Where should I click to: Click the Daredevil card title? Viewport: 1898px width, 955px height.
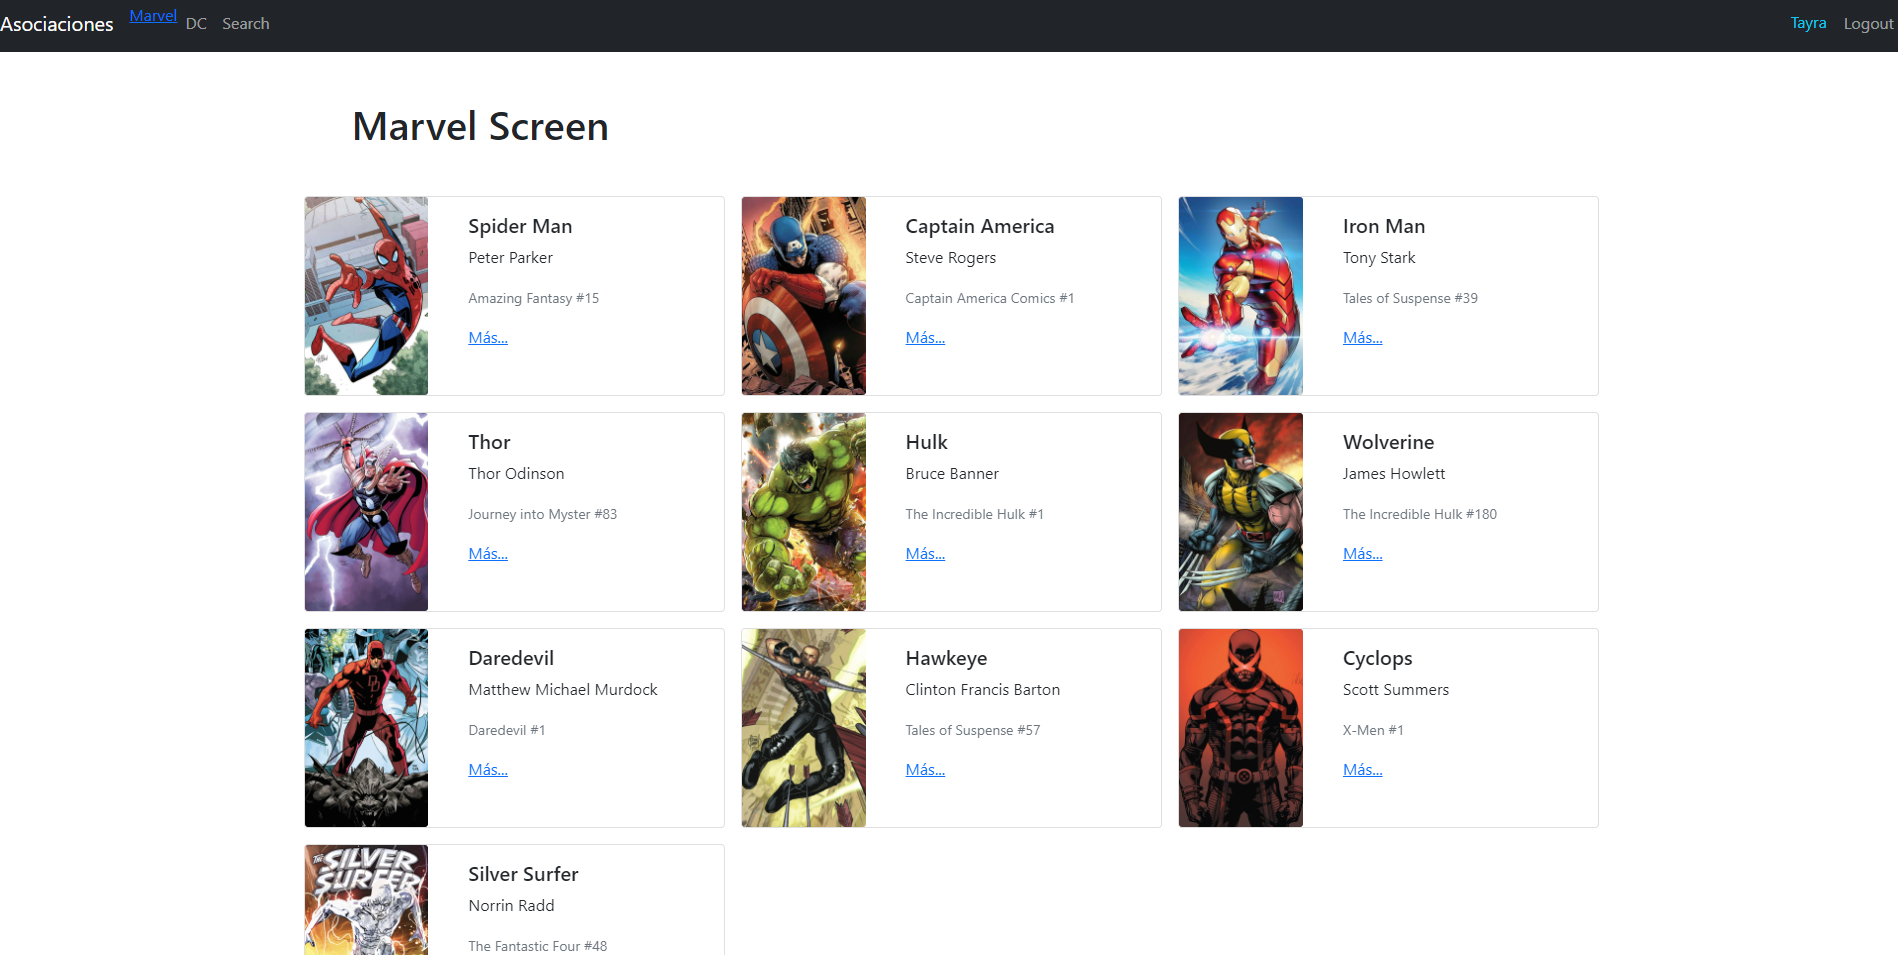point(511,658)
